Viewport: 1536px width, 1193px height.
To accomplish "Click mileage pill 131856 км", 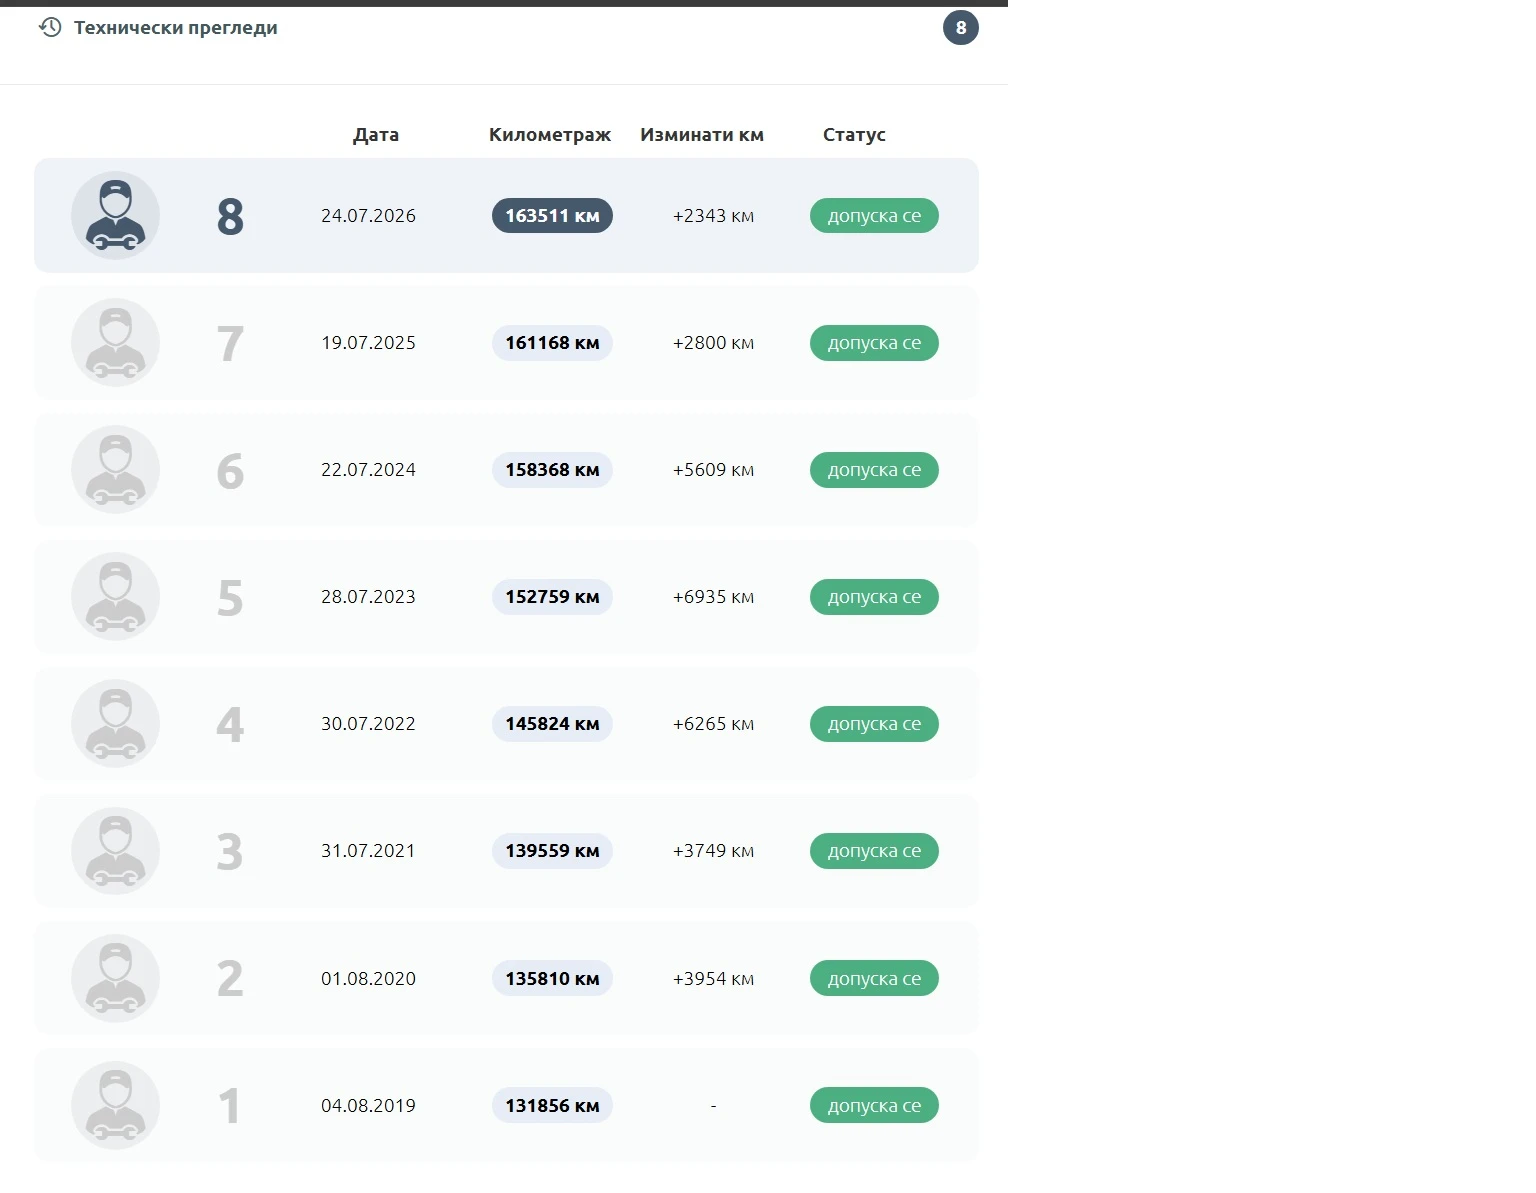I will (552, 1105).
